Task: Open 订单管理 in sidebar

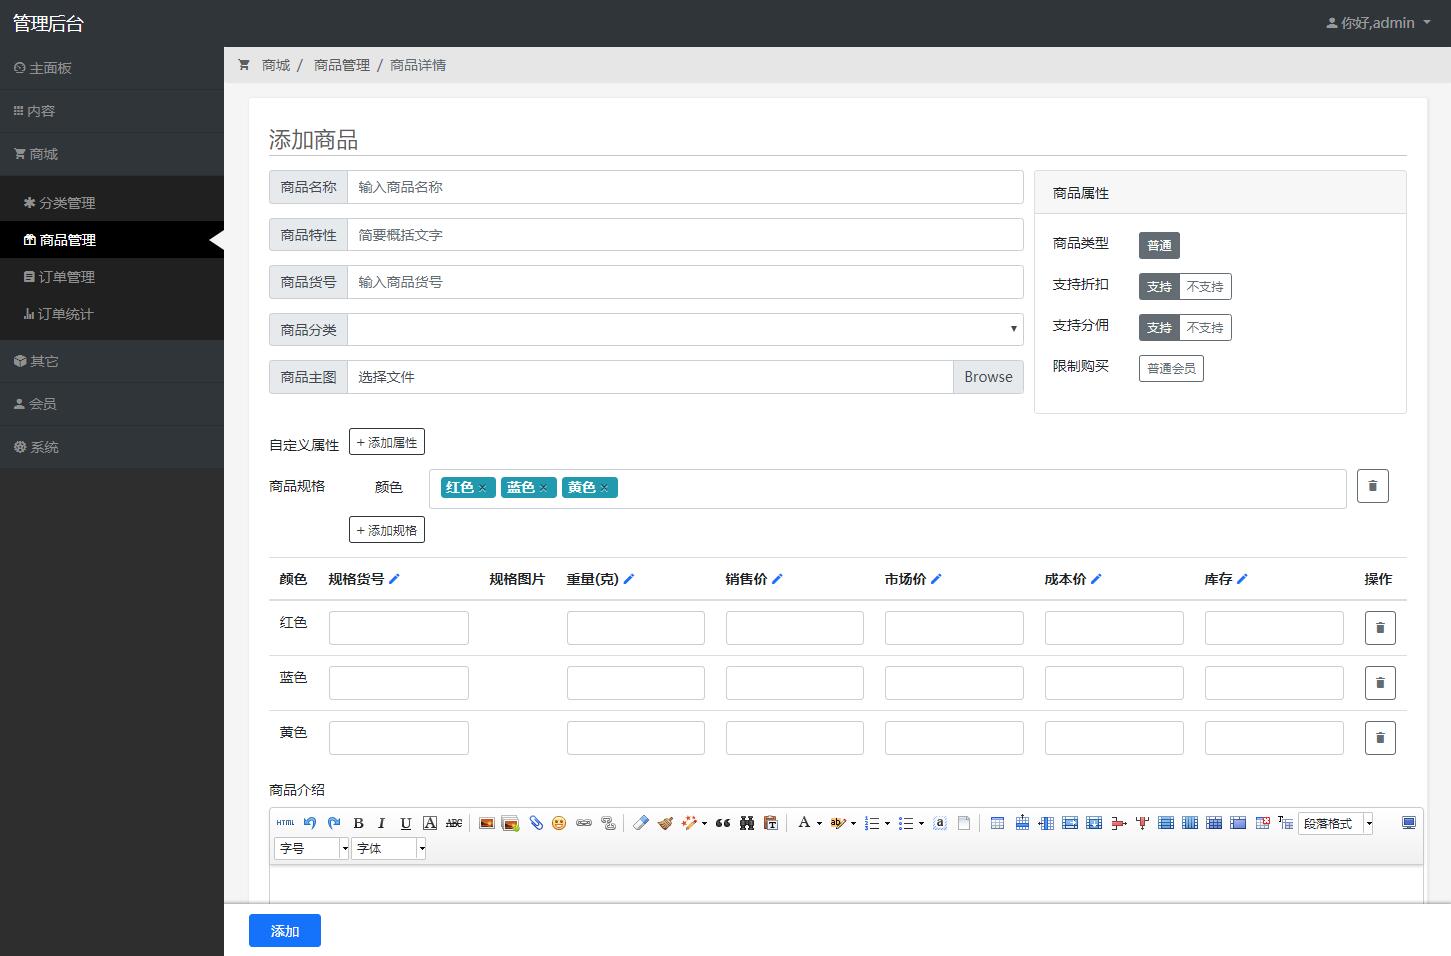Action: [112, 277]
